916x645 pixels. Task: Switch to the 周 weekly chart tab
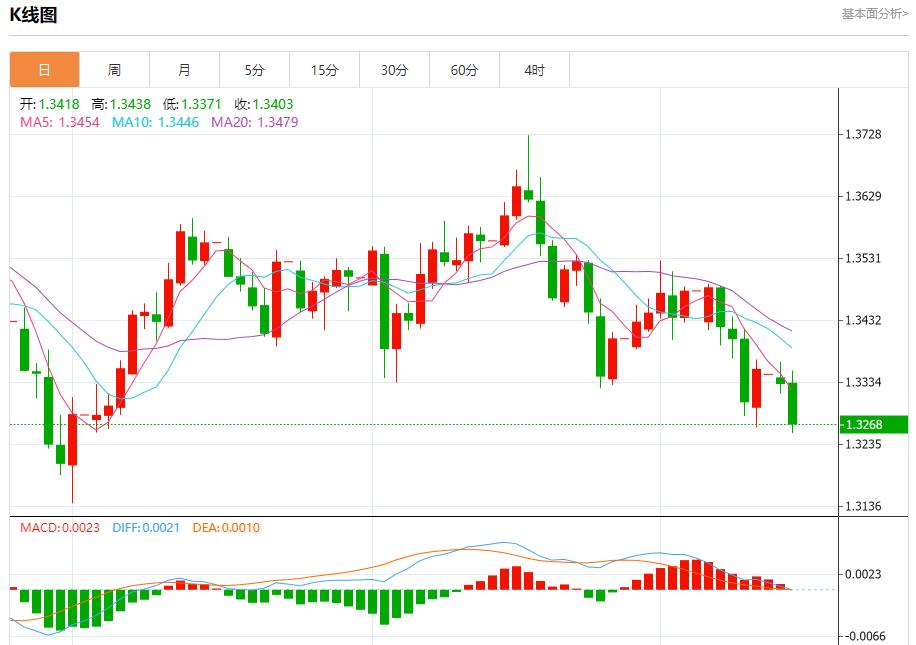pyautogui.click(x=113, y=69)
